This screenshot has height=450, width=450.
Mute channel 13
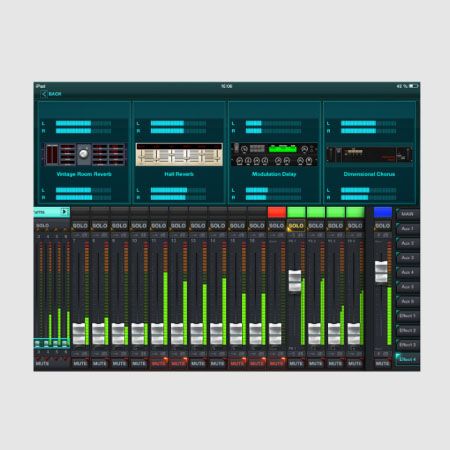coord(198,363)
